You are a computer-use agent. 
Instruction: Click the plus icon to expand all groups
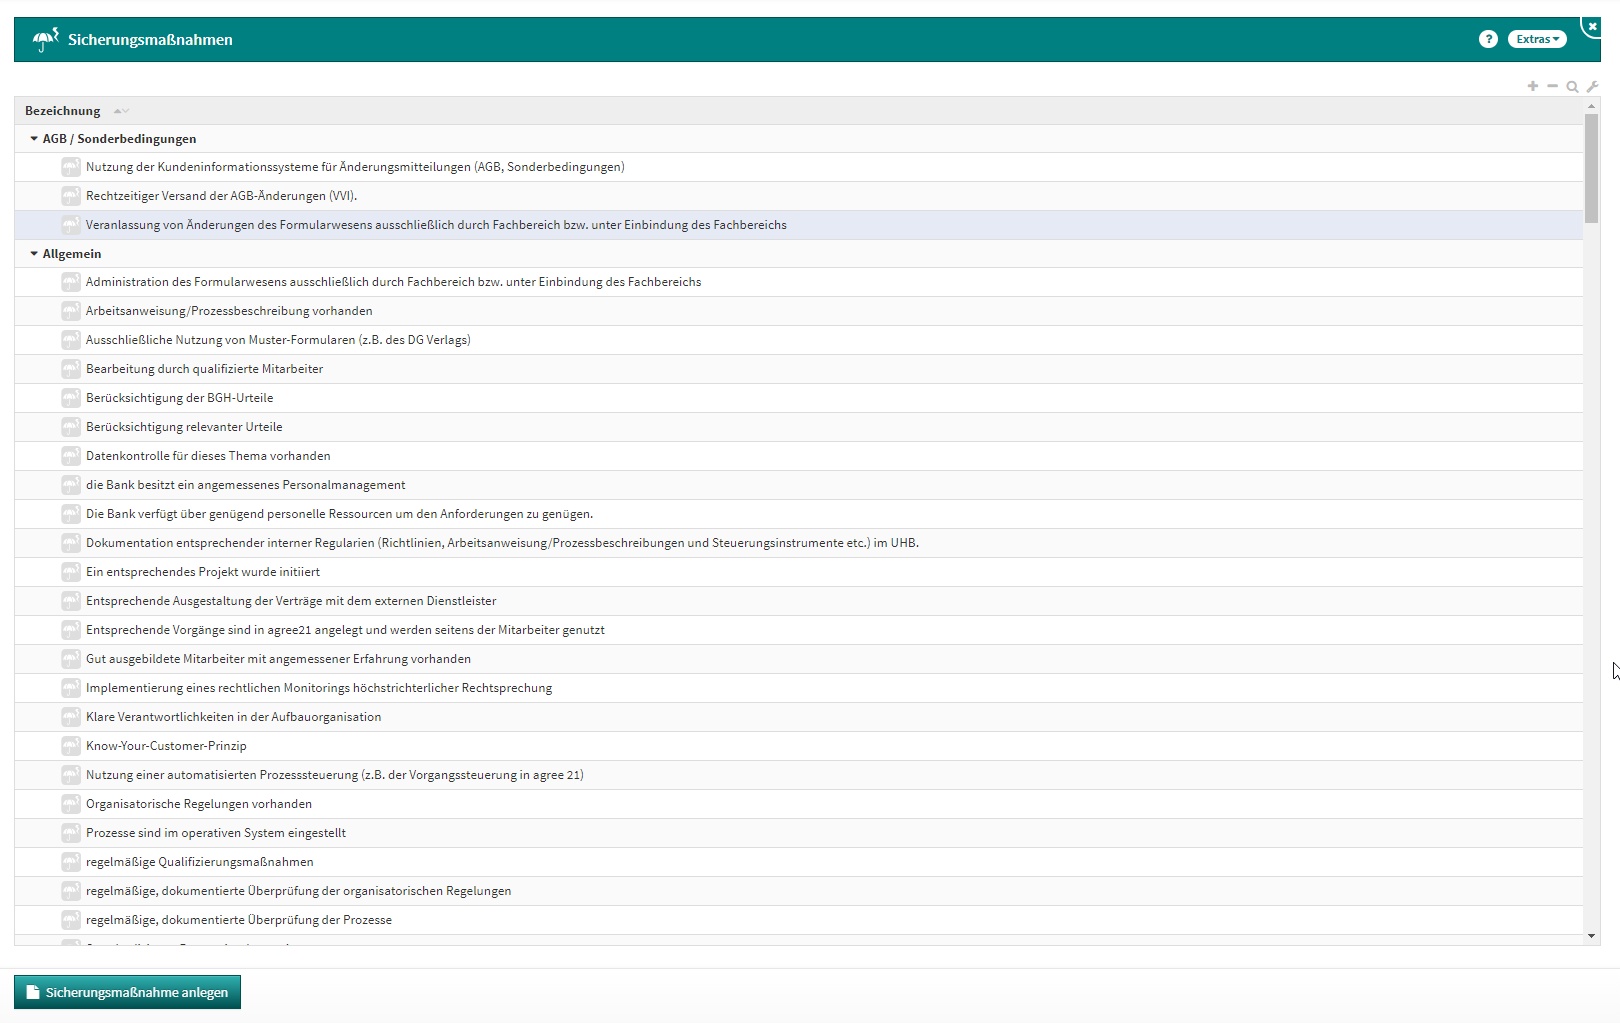[1532, 86]
